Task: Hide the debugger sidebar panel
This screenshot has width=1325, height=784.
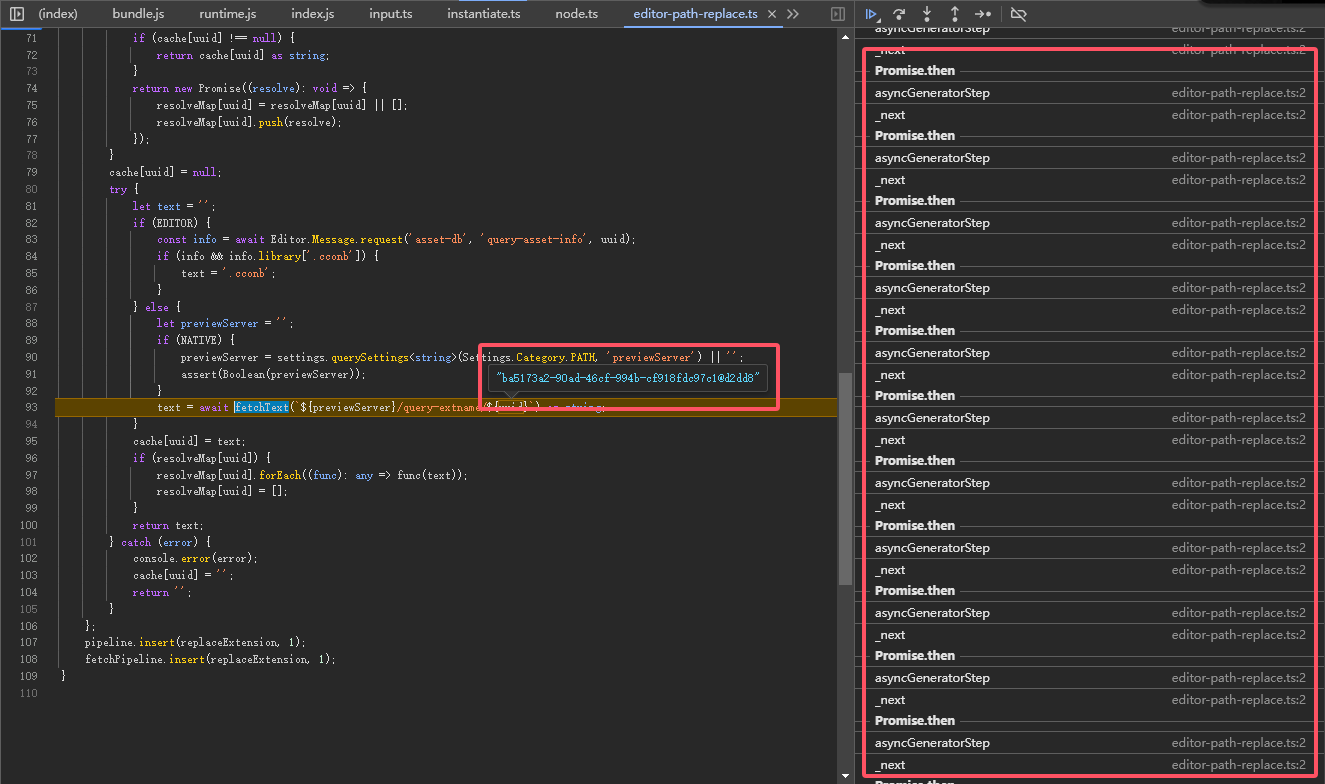Action: click(838, 14)
